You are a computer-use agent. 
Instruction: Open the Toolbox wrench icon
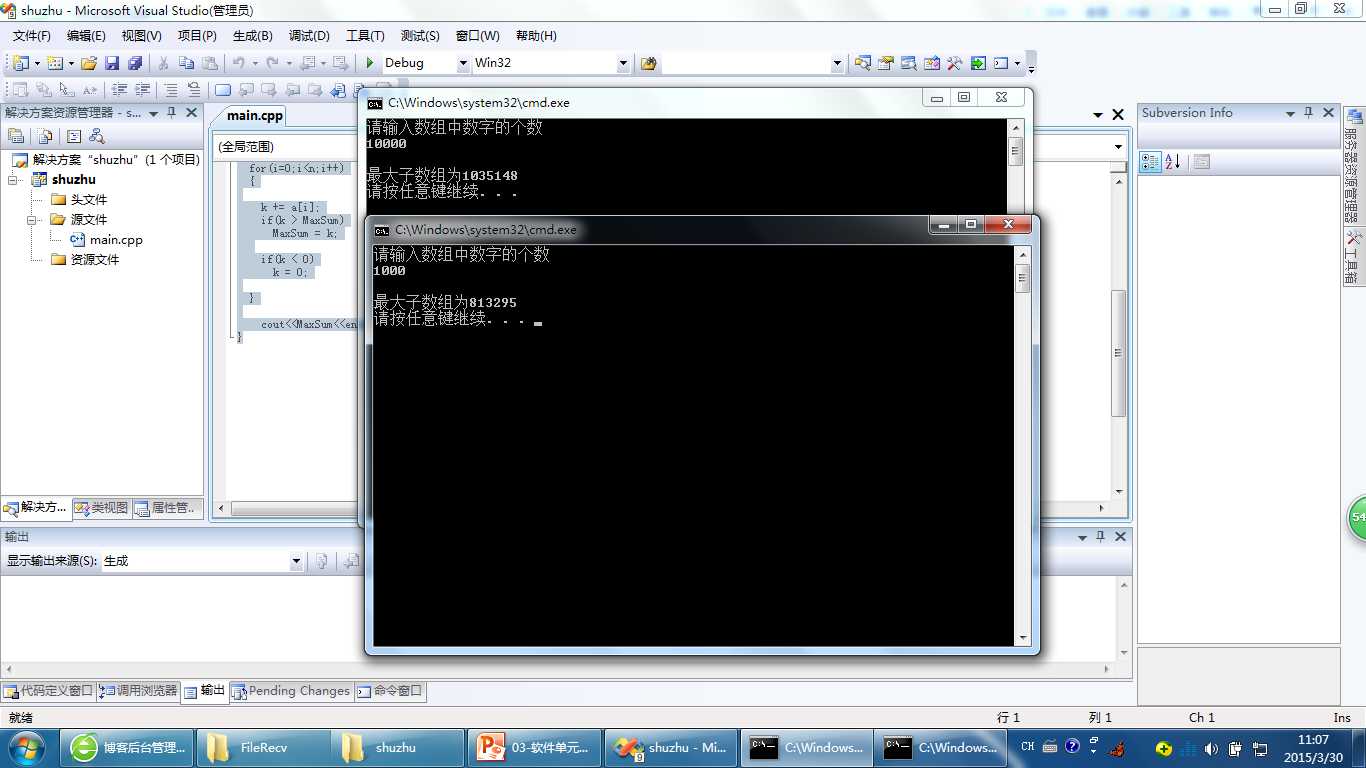pyautogui.click(x=954, y=63)
